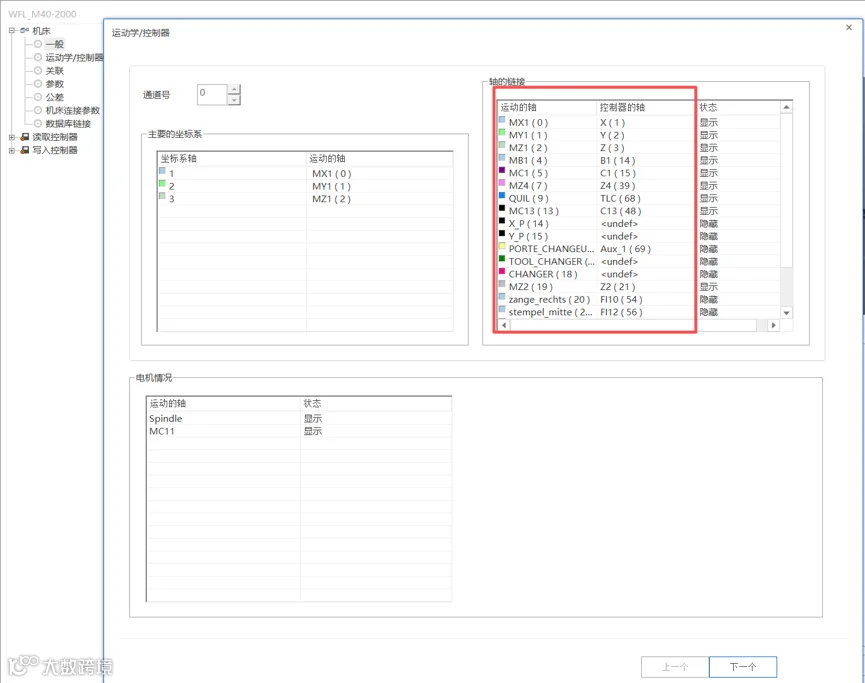Click the green marker beside TOOL_CHANGER
Screen dimensions: 865x683
coord(502,259)
